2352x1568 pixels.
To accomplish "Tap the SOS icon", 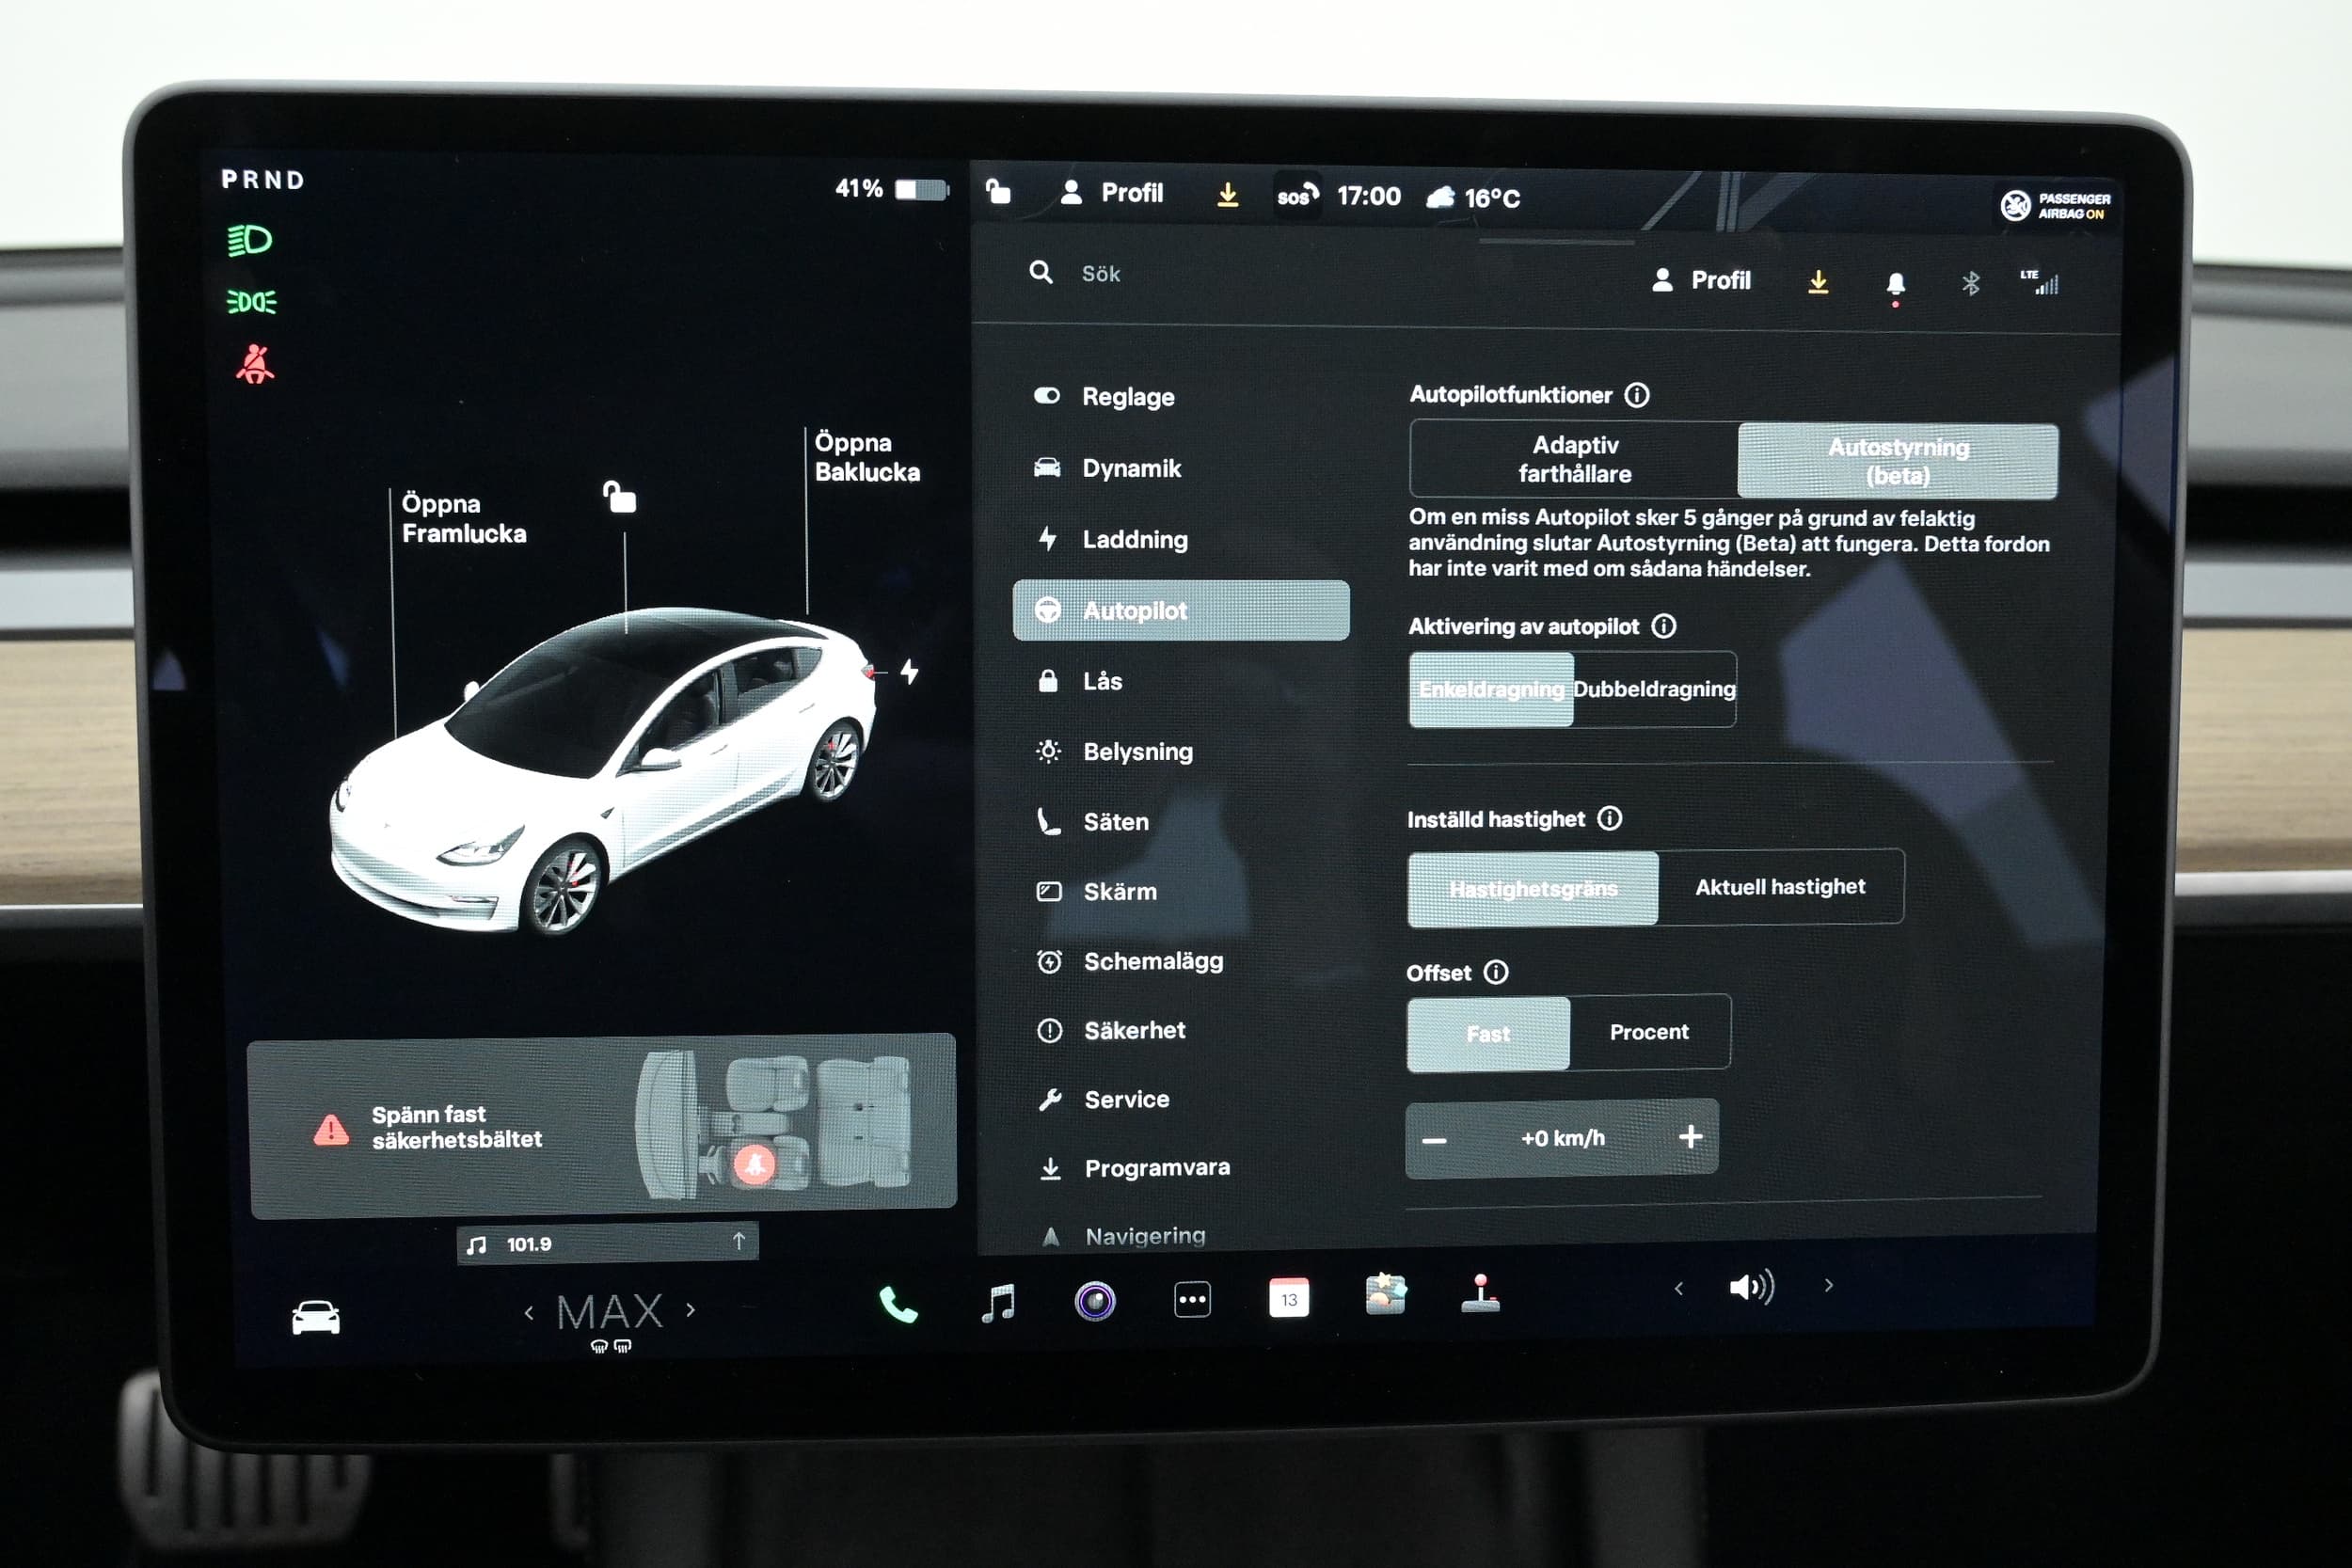I will coord(1297,195).
